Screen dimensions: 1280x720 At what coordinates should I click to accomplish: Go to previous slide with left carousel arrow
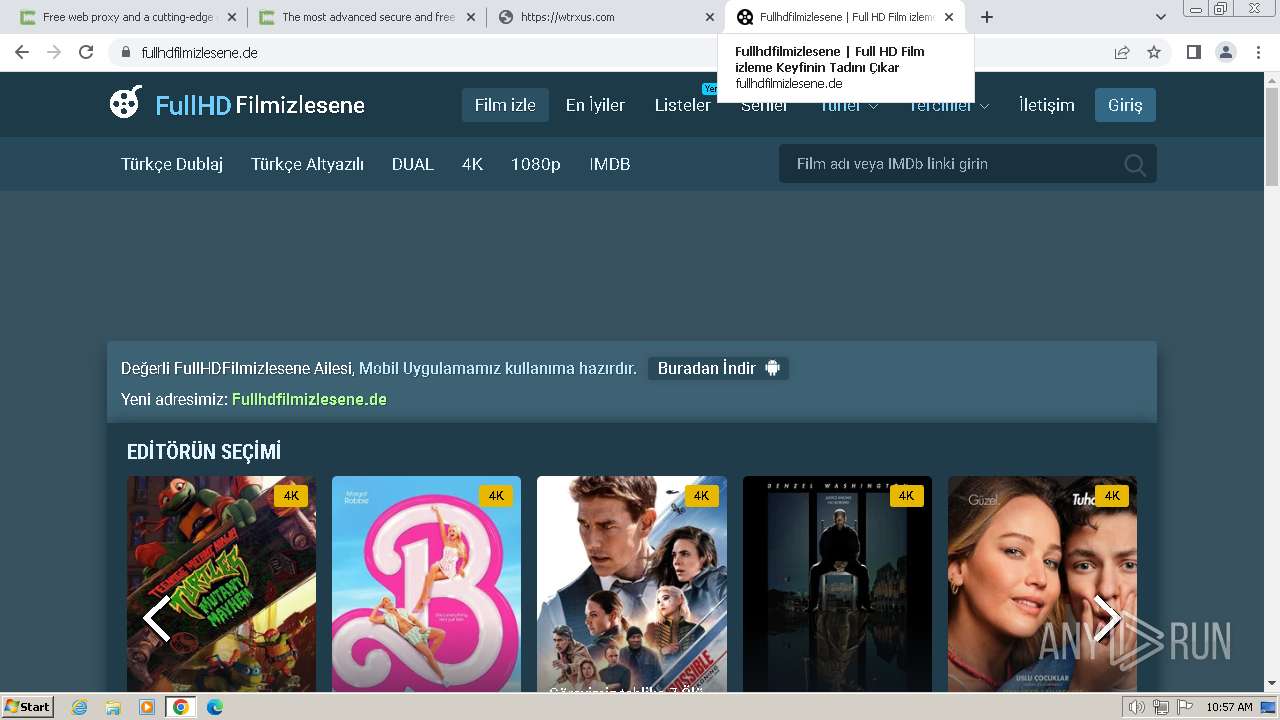pos(156,618)
